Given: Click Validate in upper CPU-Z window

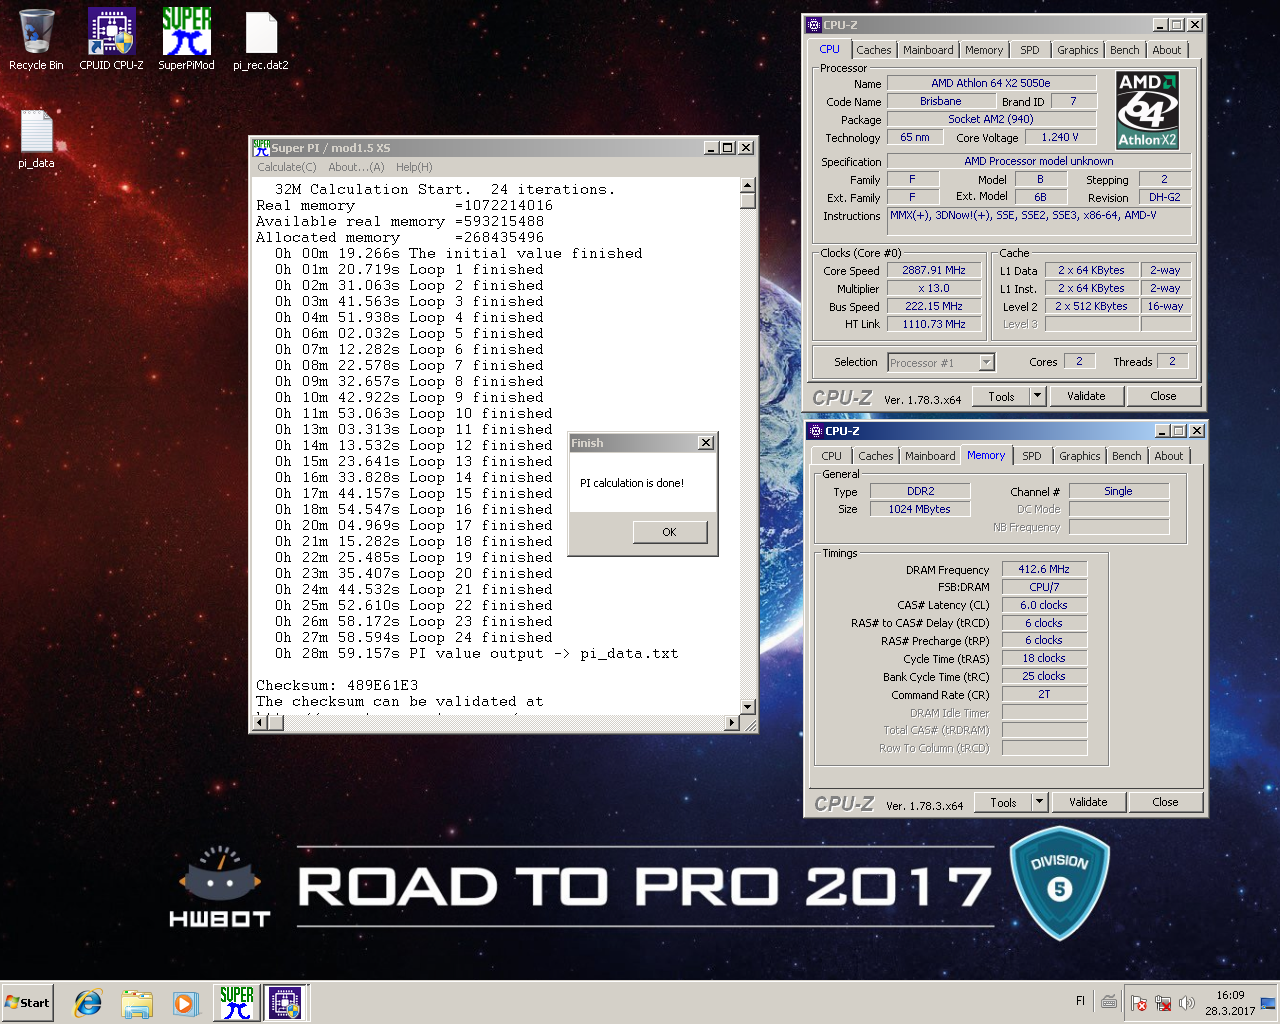Looking at the screenshot, I should click(1086, 397).
